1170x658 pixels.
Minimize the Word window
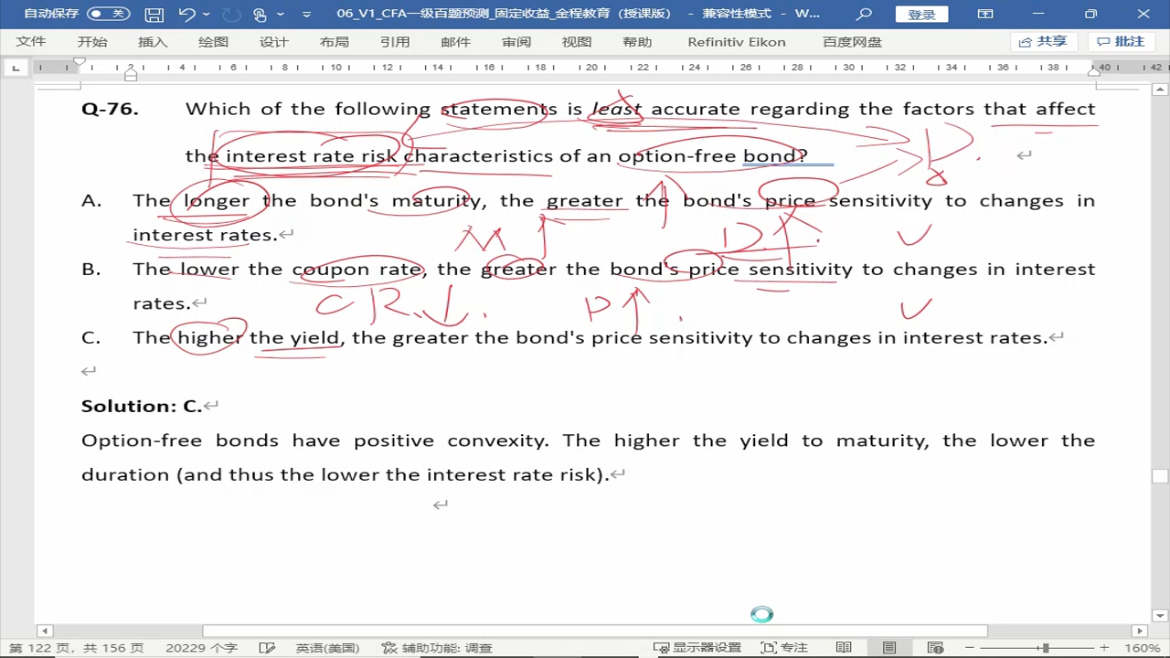pos(1038,14)
